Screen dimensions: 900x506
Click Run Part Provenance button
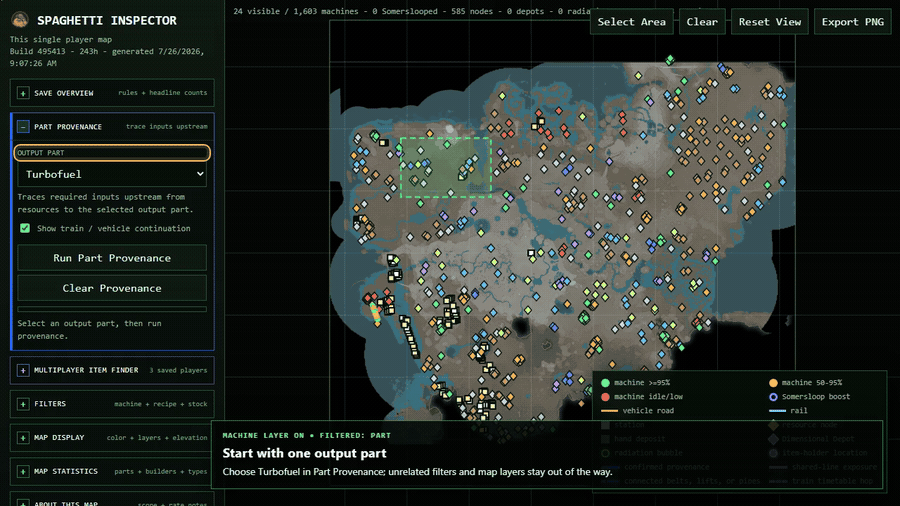pyautogui.click(x=112, y=258)
